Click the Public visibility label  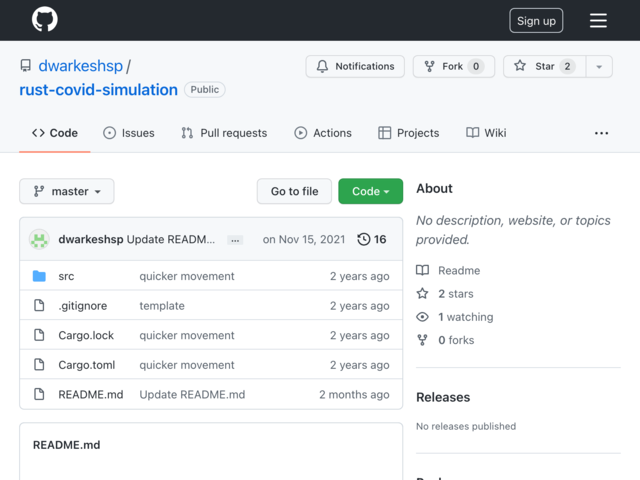tap(204, 90)
